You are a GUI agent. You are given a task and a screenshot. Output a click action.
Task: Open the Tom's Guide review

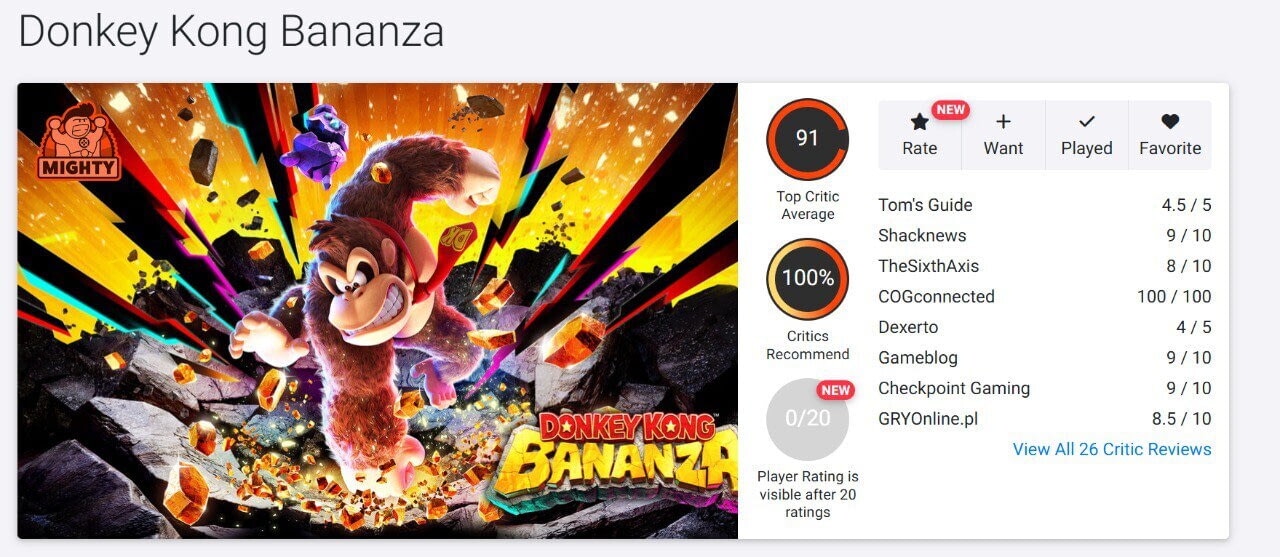[925, 205]
